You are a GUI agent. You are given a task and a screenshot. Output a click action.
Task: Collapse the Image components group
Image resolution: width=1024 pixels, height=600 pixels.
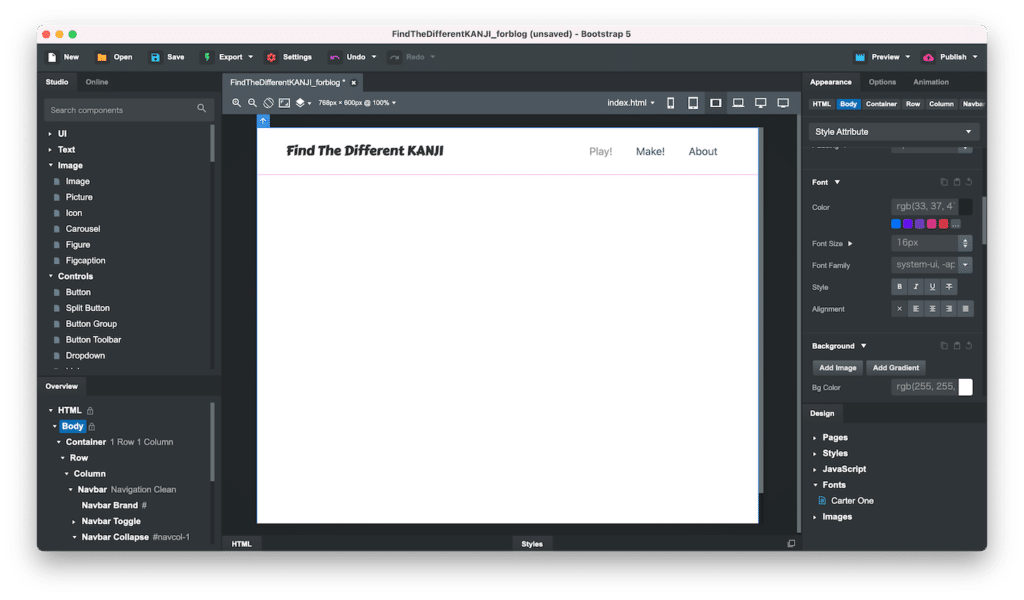click(50, 166)
